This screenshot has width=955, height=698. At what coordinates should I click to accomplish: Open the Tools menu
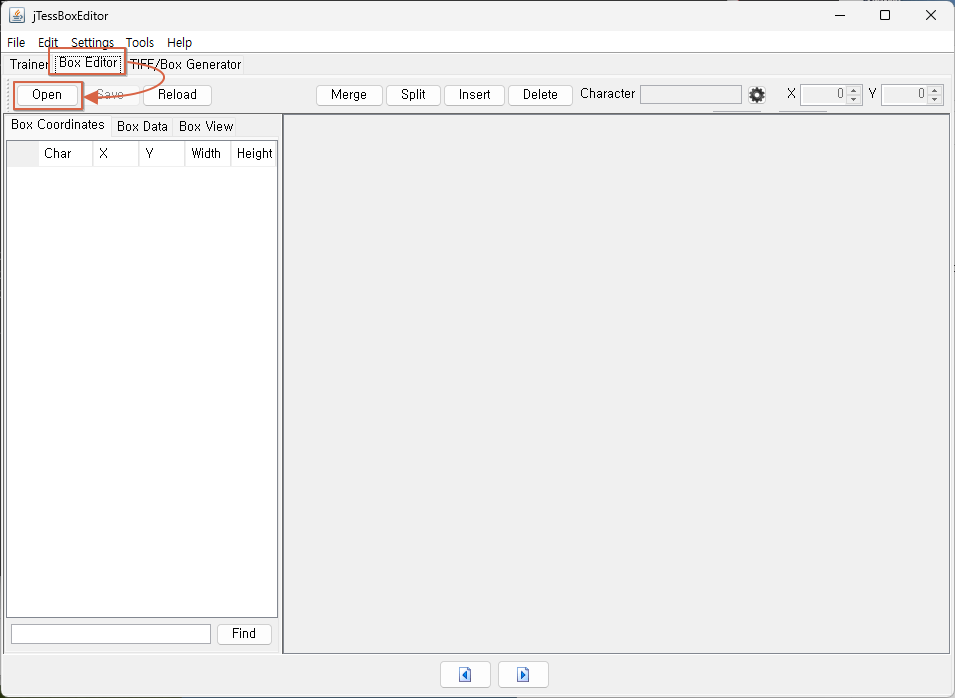(140, 43)
